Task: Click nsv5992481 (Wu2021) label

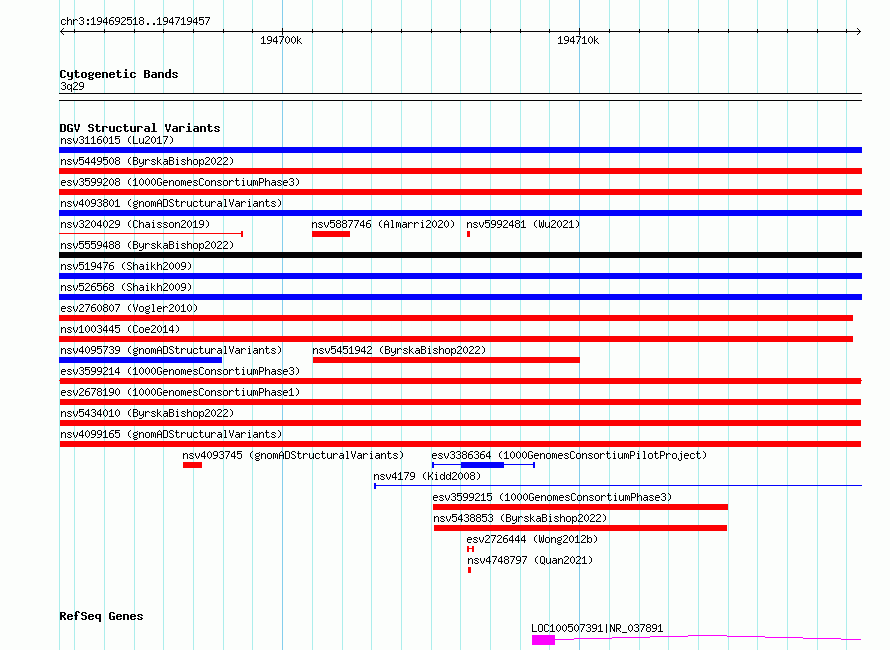Action: click(523, 224)
